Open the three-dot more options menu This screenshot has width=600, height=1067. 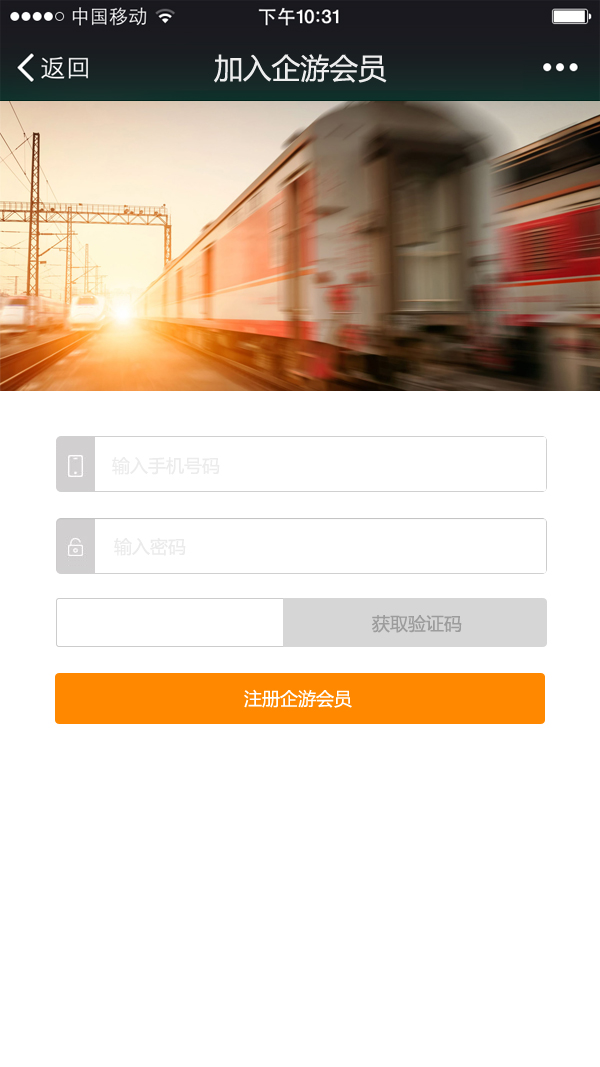(560, 67)
